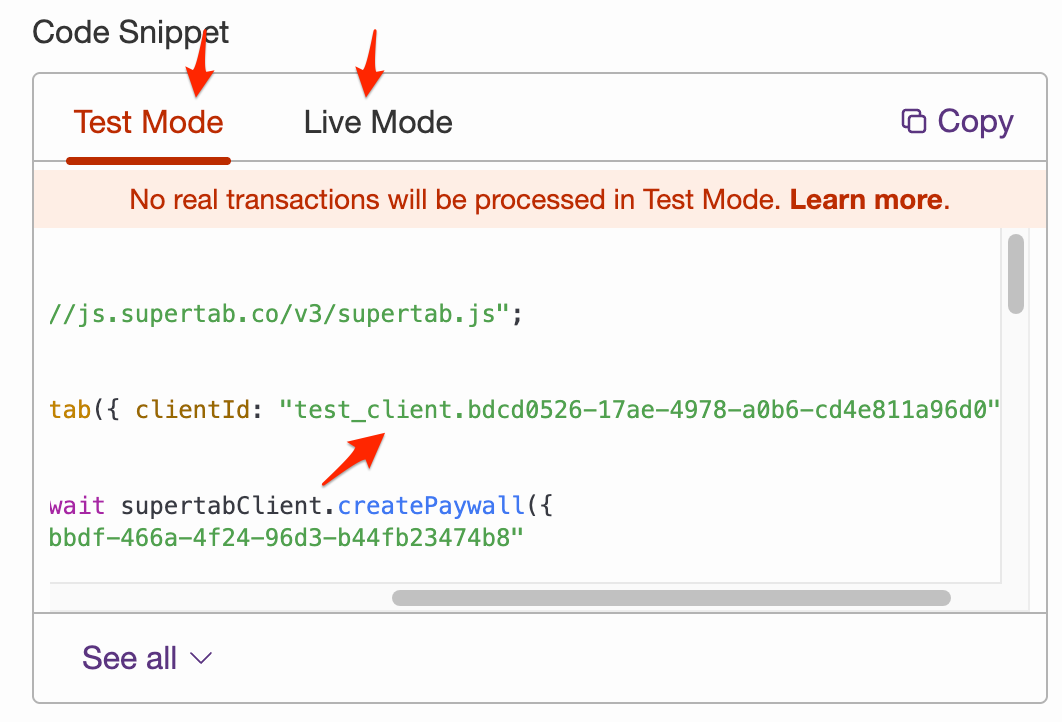Click the See all text

pos(129,658)
